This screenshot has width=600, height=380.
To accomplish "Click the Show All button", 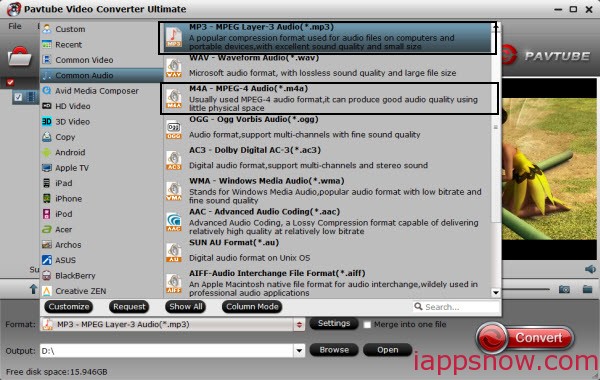I will point(186,307).
